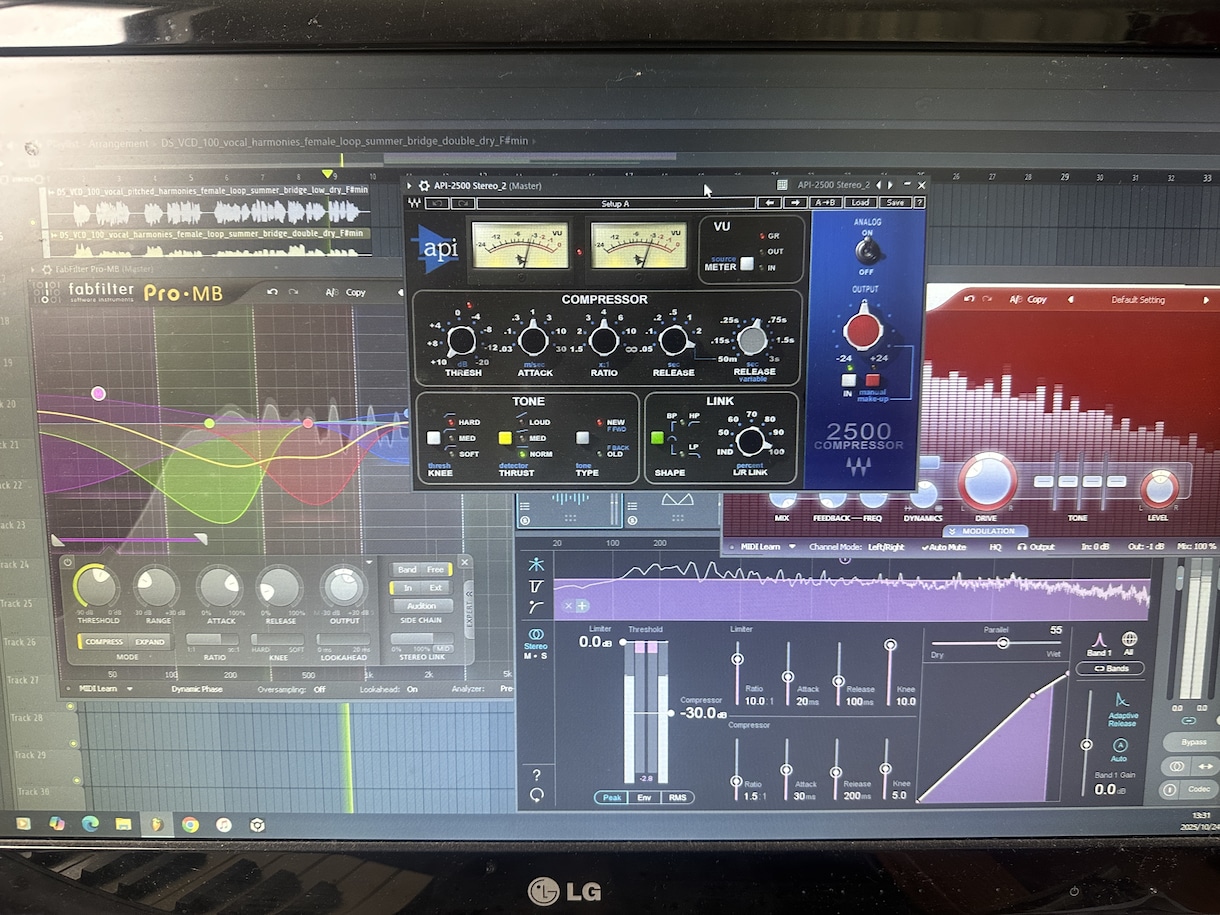Open help question mark in API-2500
The image size is (1220, 915).
(x=919, y=203)
